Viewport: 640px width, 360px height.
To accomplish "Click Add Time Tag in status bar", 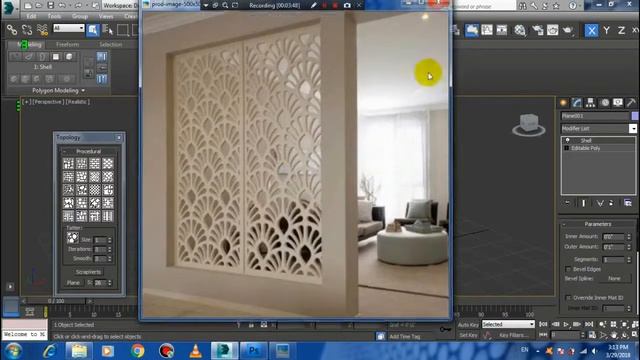I will [x=404, y=336].
